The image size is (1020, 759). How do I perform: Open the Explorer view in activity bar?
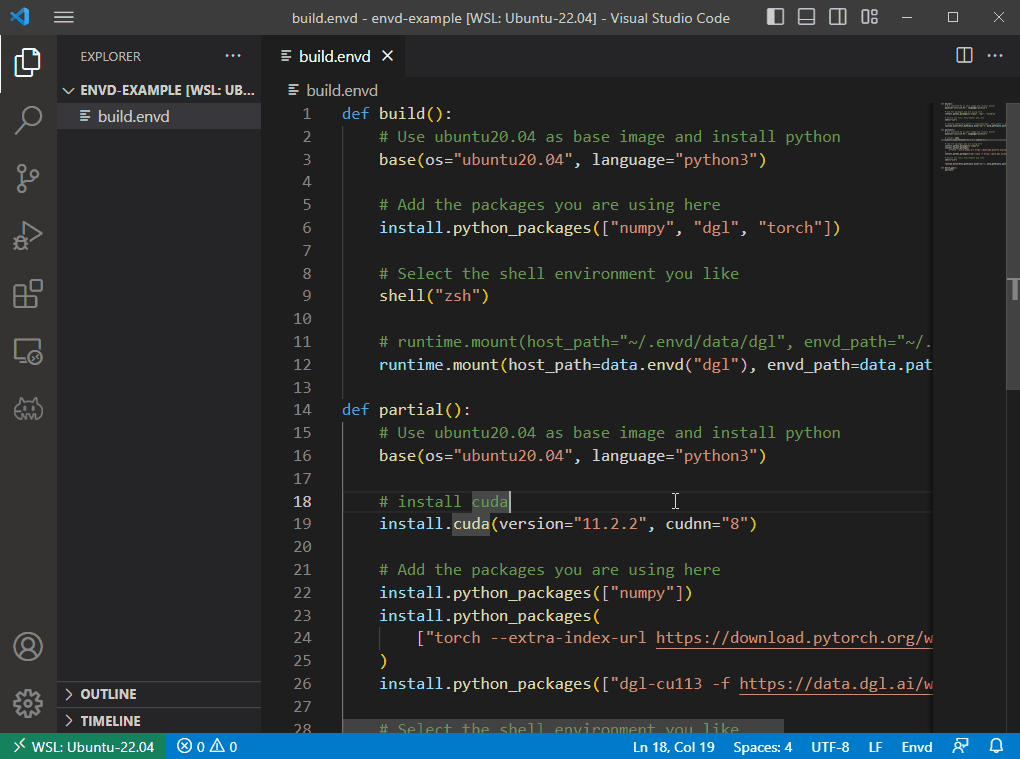(x=27, y=62)
